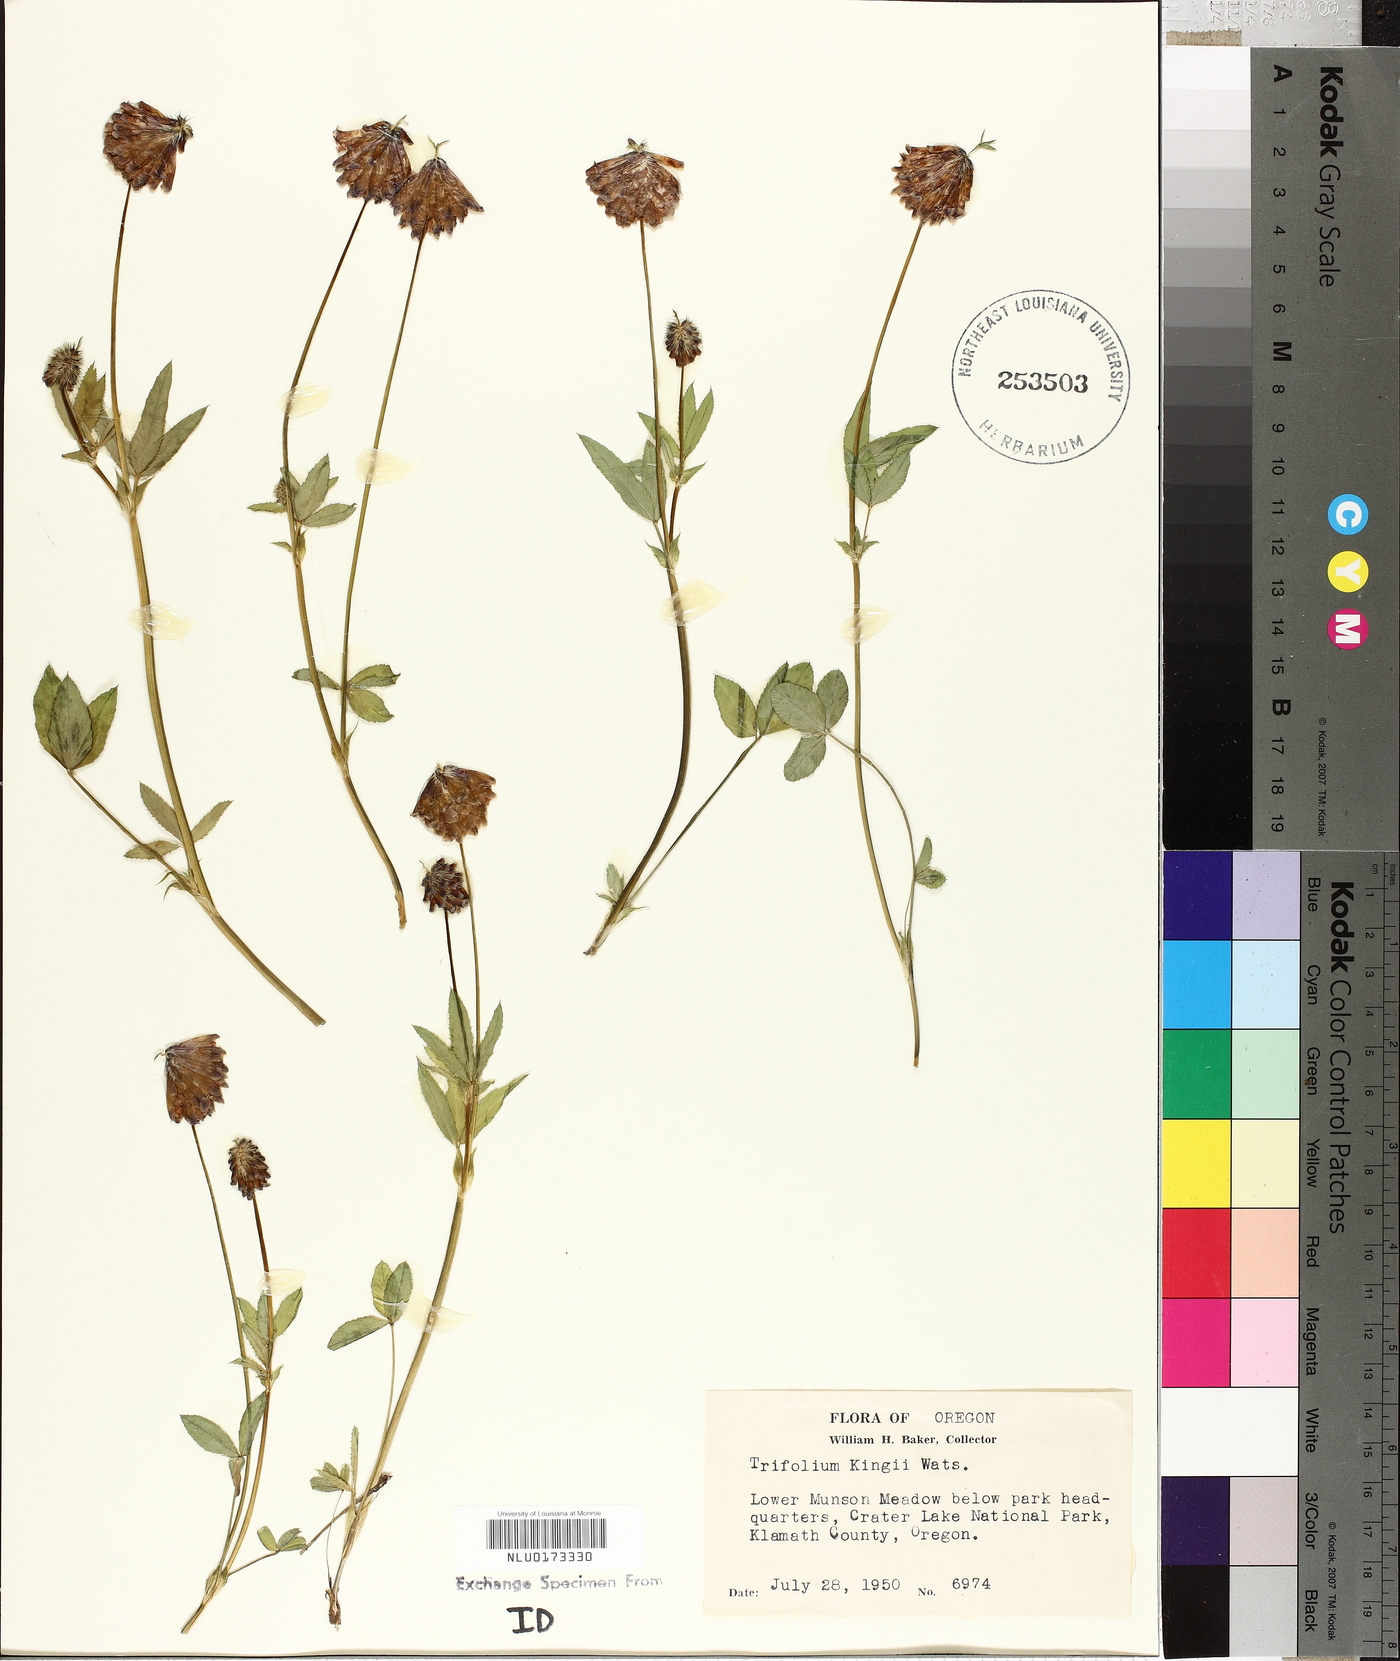Click 'University of Louisiana at Monroe' text
This screenshot has width=1400, height=1661.
(549, 1514)
